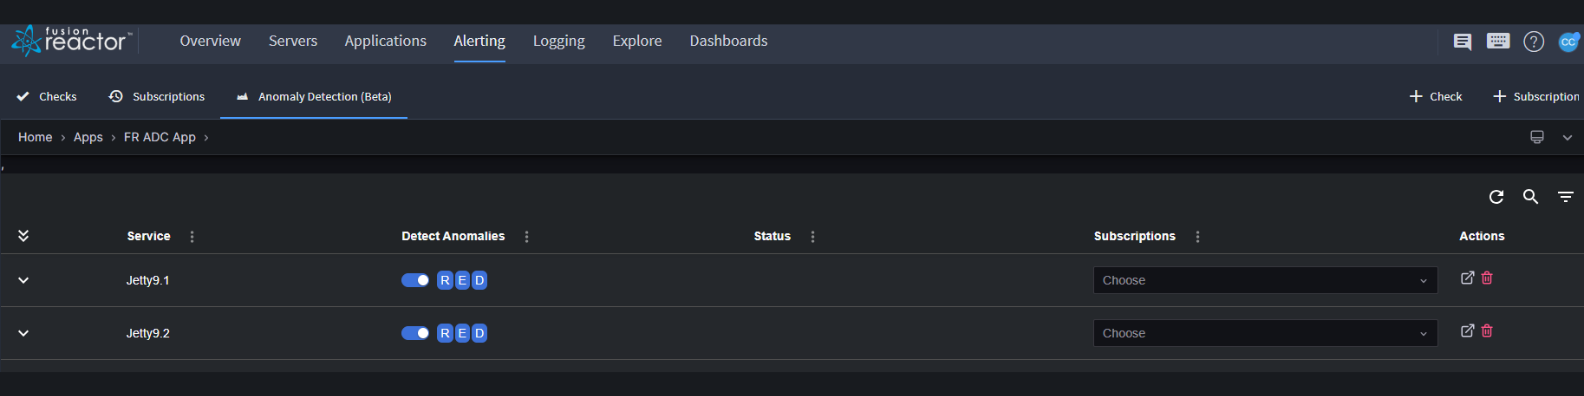Open the Logging menu
Viewport: 1584px width, 396px height.
(559, 41)
